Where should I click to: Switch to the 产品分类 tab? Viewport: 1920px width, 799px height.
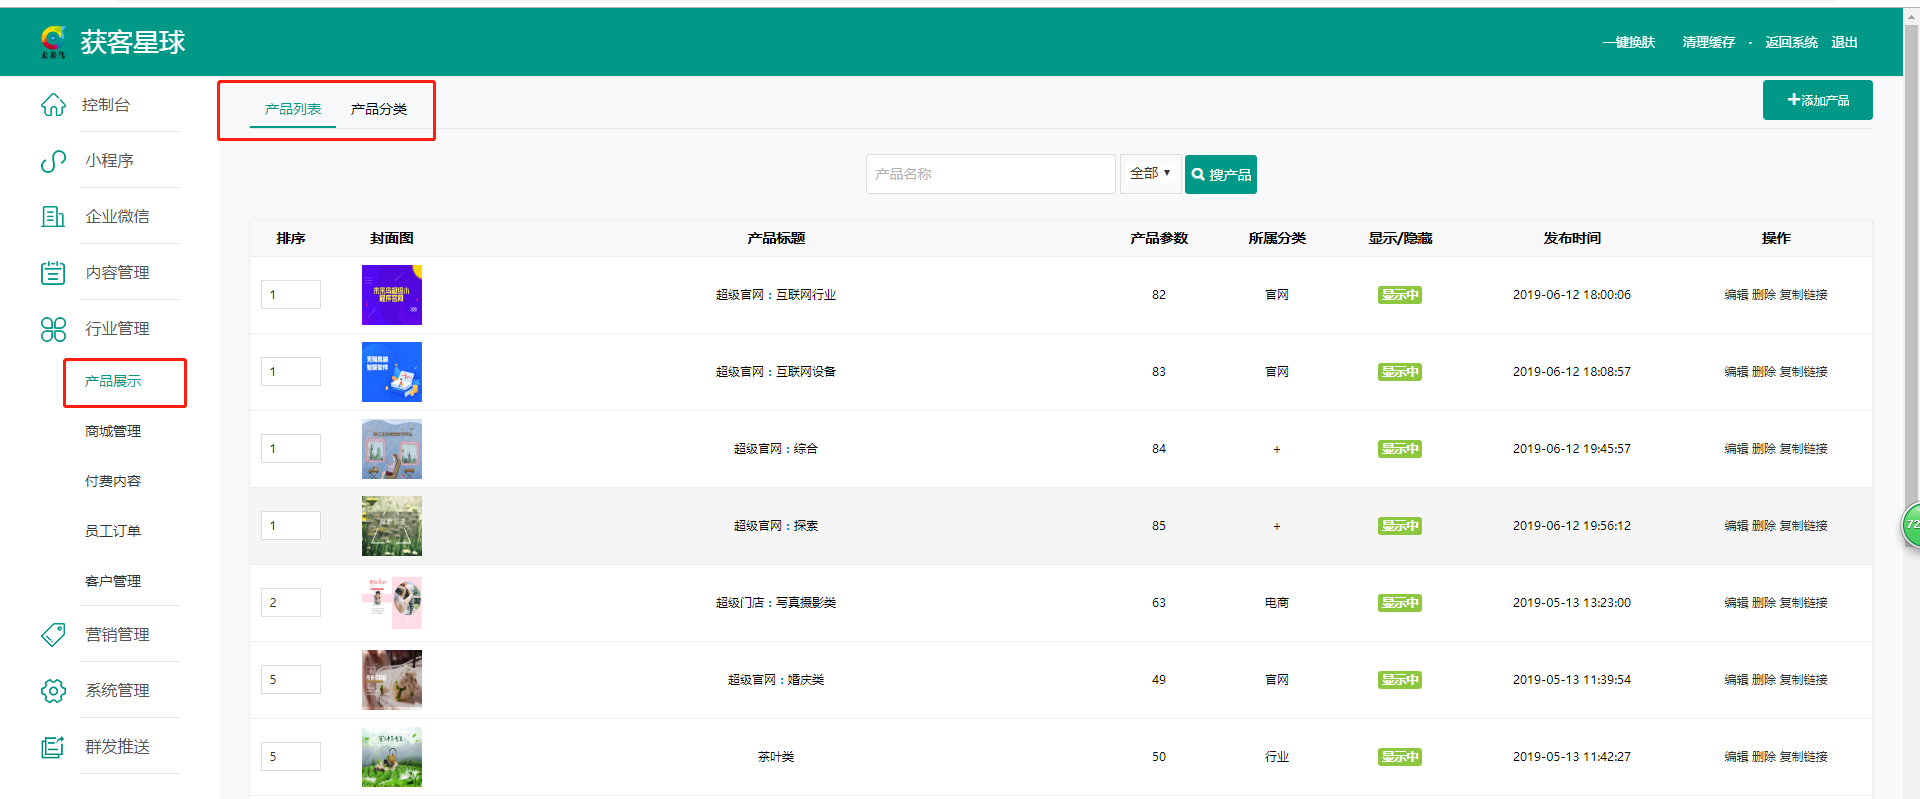click(378, 109)
